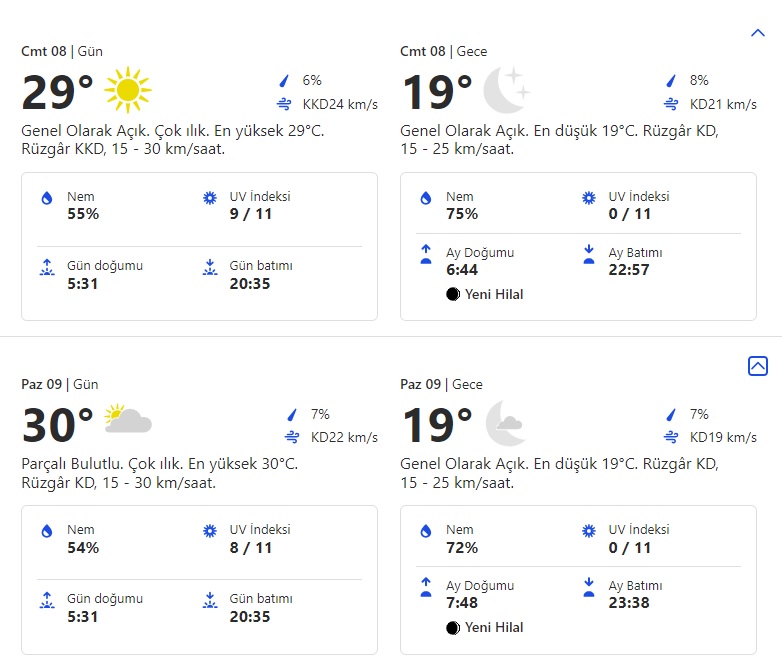Image resolution: width=782 pixels, height=662 pixels.
Task: Click the Cmt 08 | Gün heading
Action: [62, 51]
